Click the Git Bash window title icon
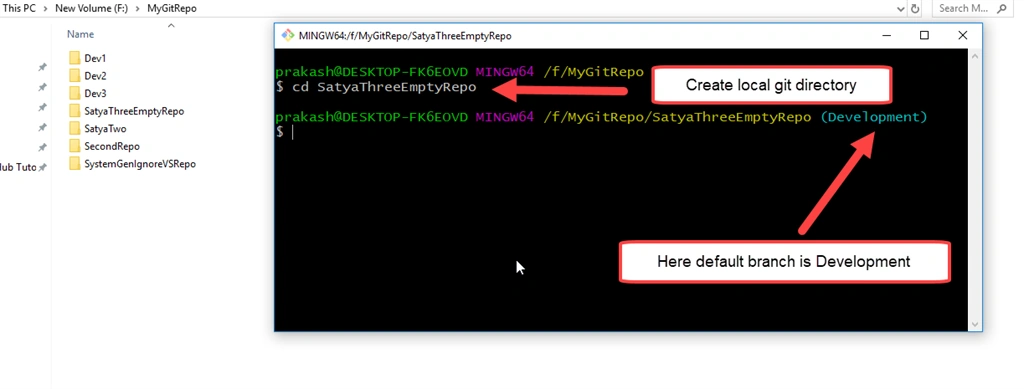This screenshot has width=1024, height=389. [287, 35]
